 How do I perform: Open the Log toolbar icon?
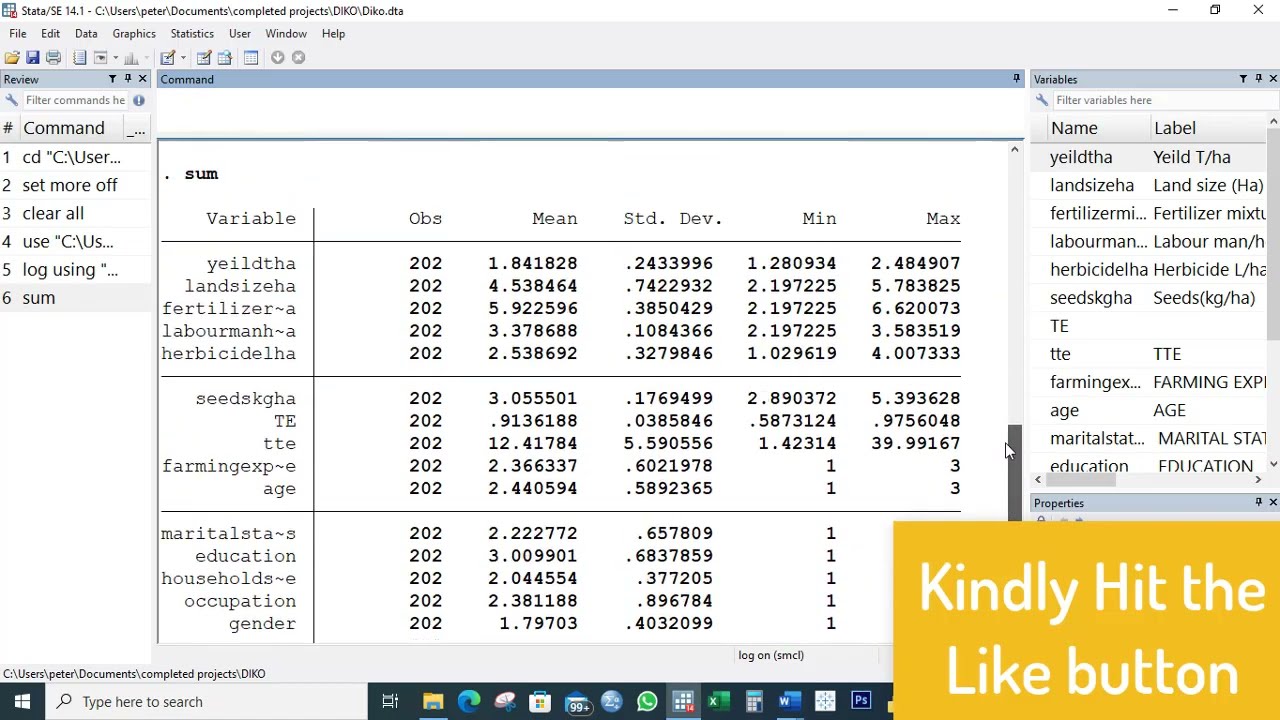80,57
